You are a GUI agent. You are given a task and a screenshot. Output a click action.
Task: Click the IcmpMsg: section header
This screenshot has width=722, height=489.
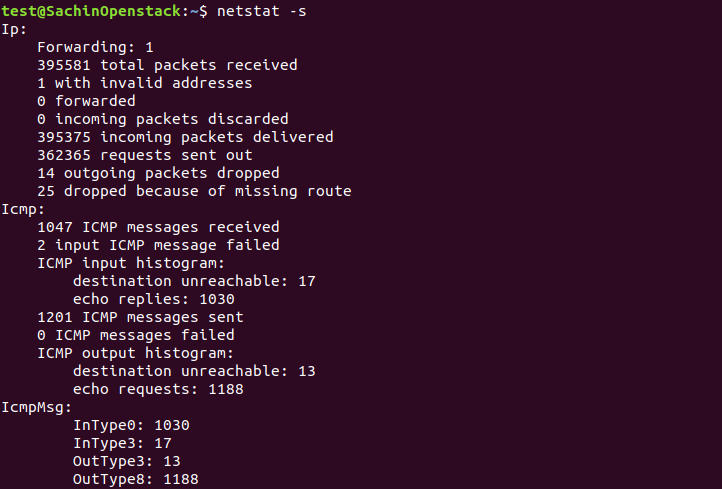pos(36,408)
